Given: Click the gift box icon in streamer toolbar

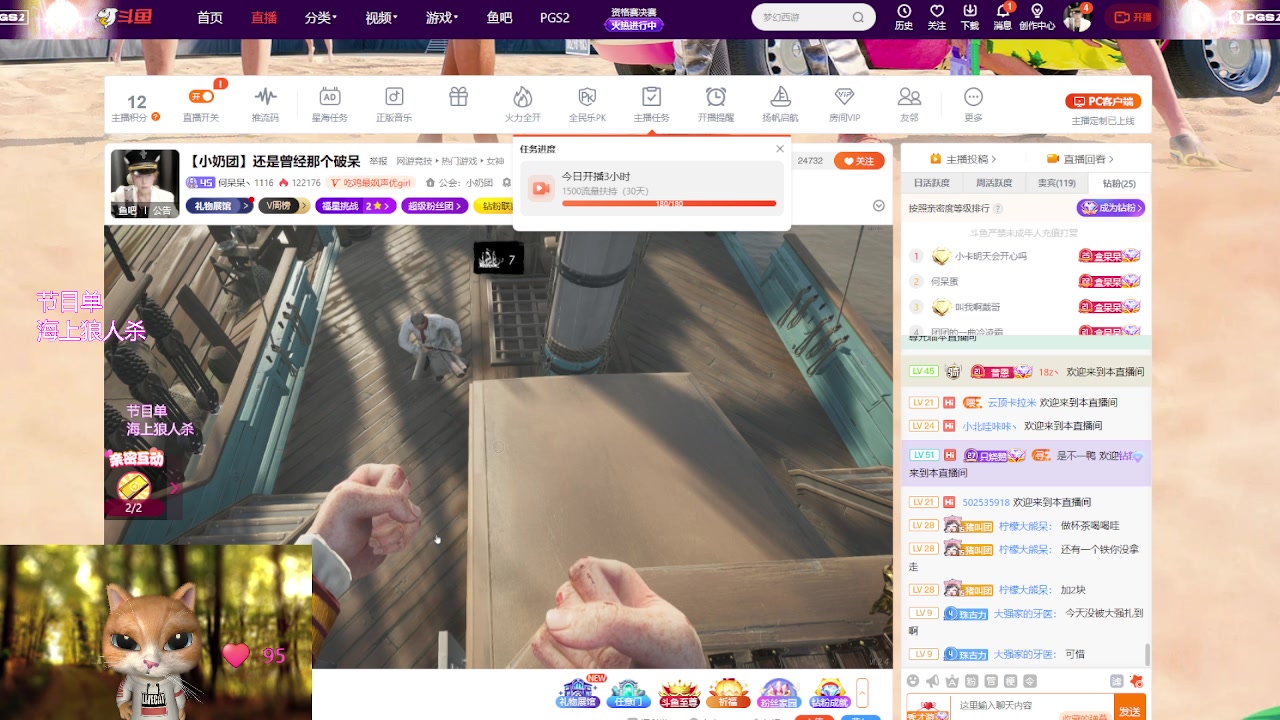Looking at the screenshot, I should (x=458, y=97).
